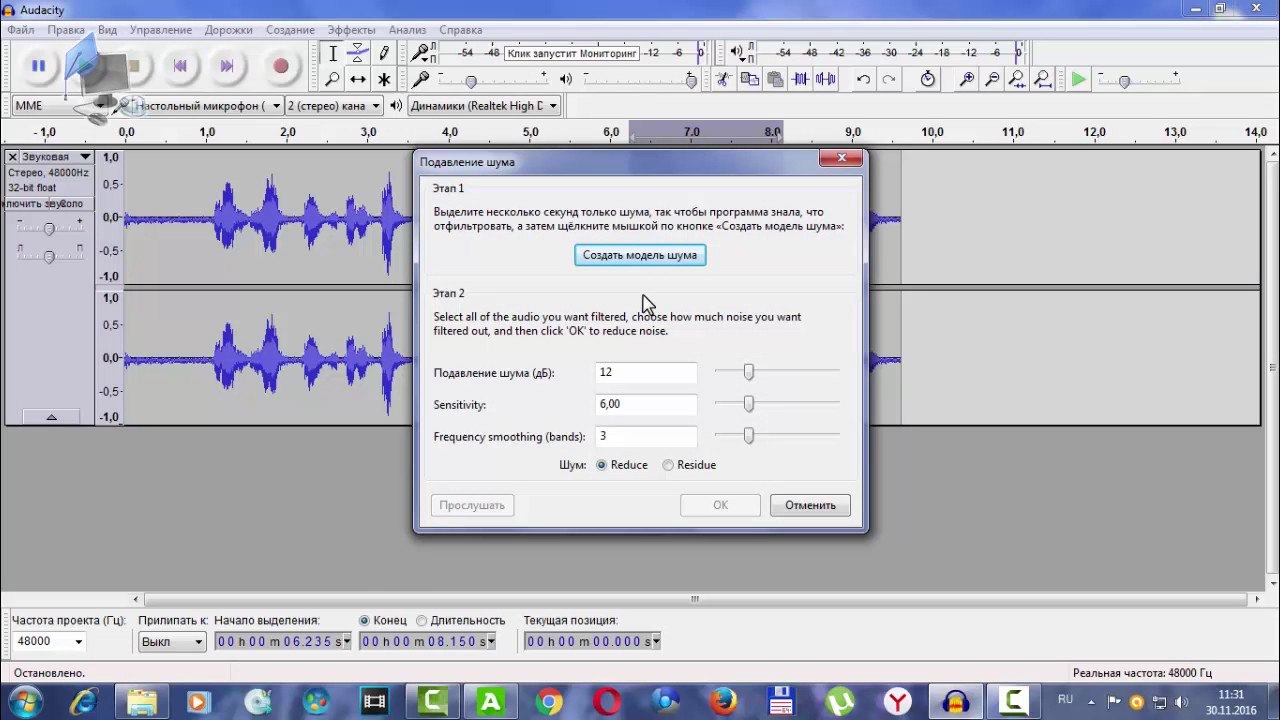
Task: Open the Audacity icon in the taskbar
Action: pyautogui.click(x=957, y=702)
